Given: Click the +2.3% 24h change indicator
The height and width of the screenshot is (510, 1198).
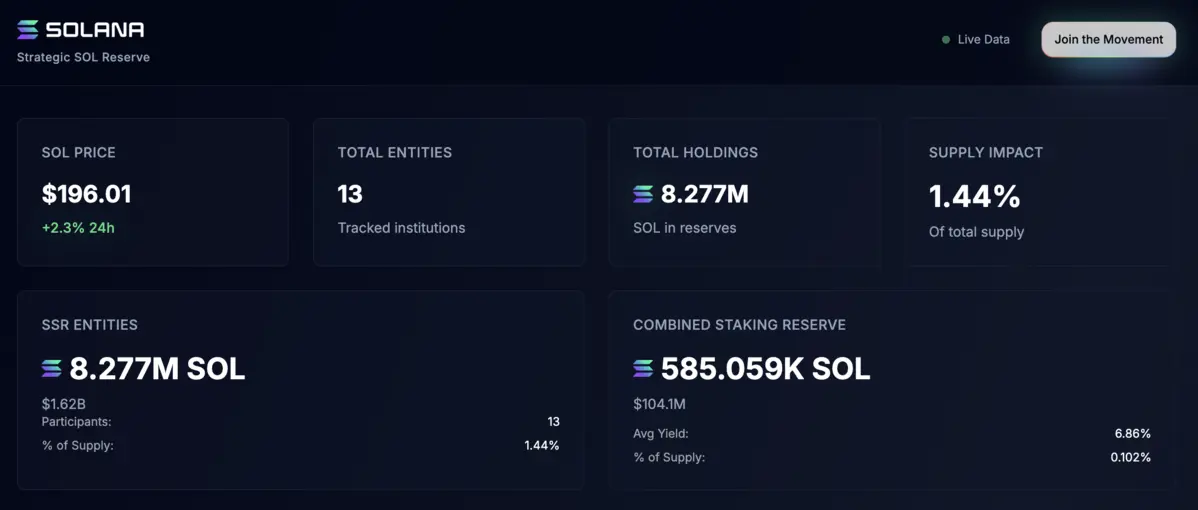Looking at the screenshot, I should pyautogui.click(x=78, y=228).
